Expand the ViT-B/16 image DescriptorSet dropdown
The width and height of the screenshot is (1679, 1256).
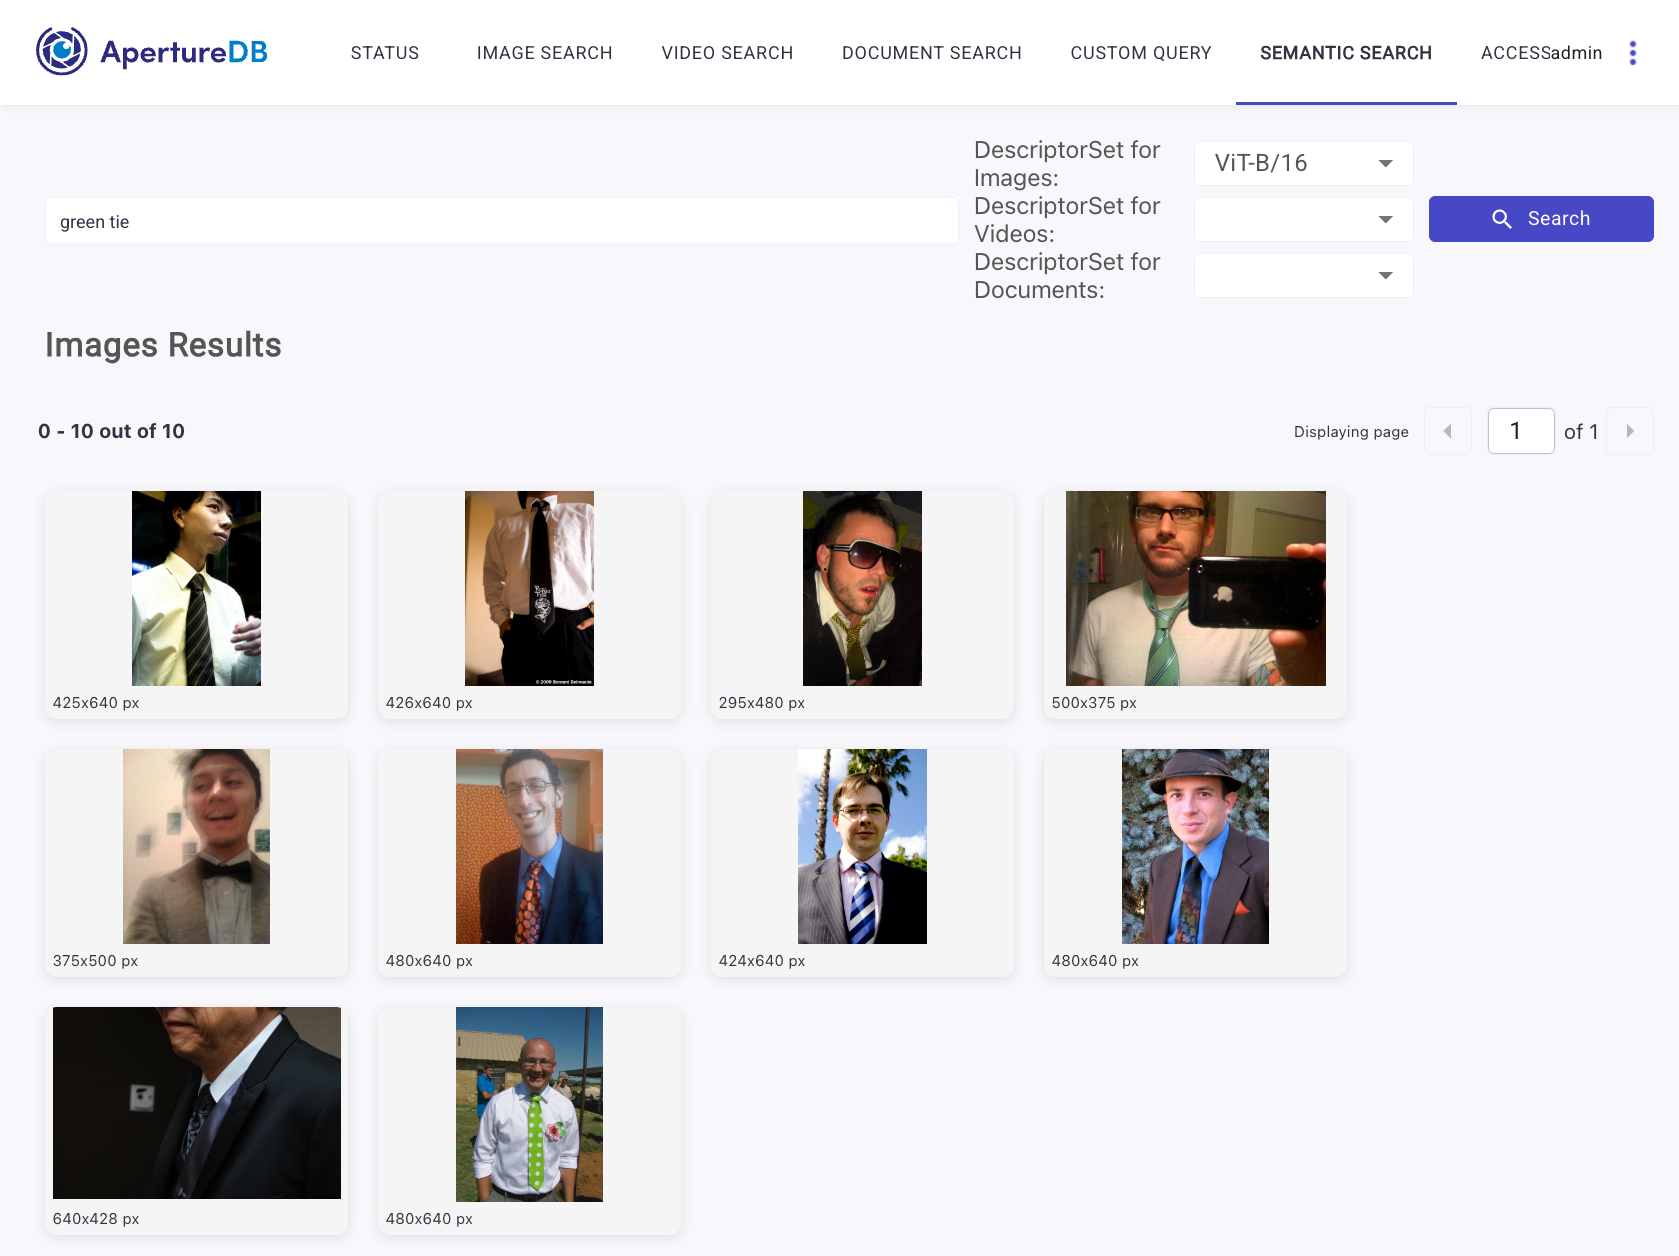[x=1303, y=163]
